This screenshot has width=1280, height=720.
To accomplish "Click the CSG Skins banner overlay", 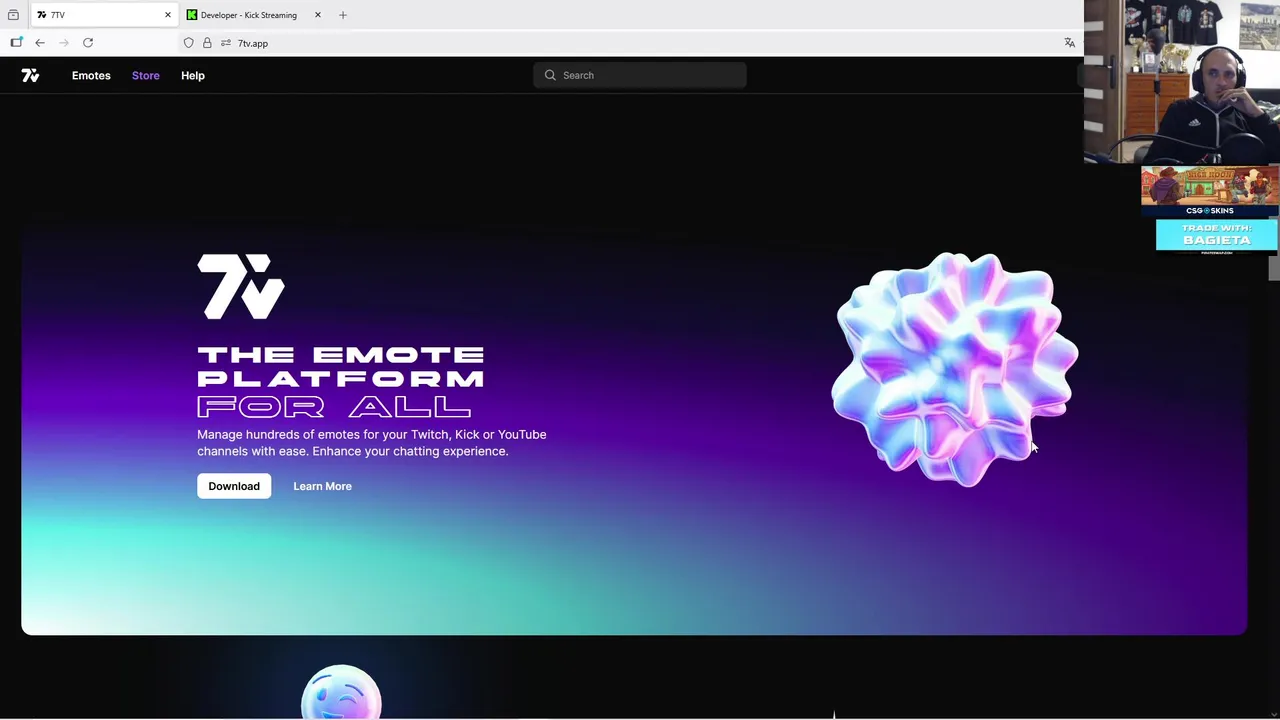I will click(x=1210, y=191).
